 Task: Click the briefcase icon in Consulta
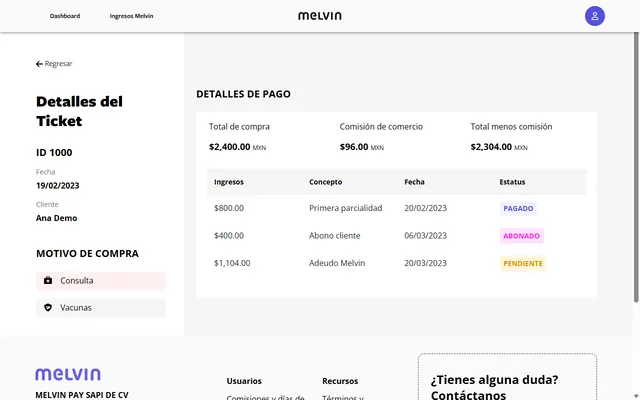pos(48,280)
